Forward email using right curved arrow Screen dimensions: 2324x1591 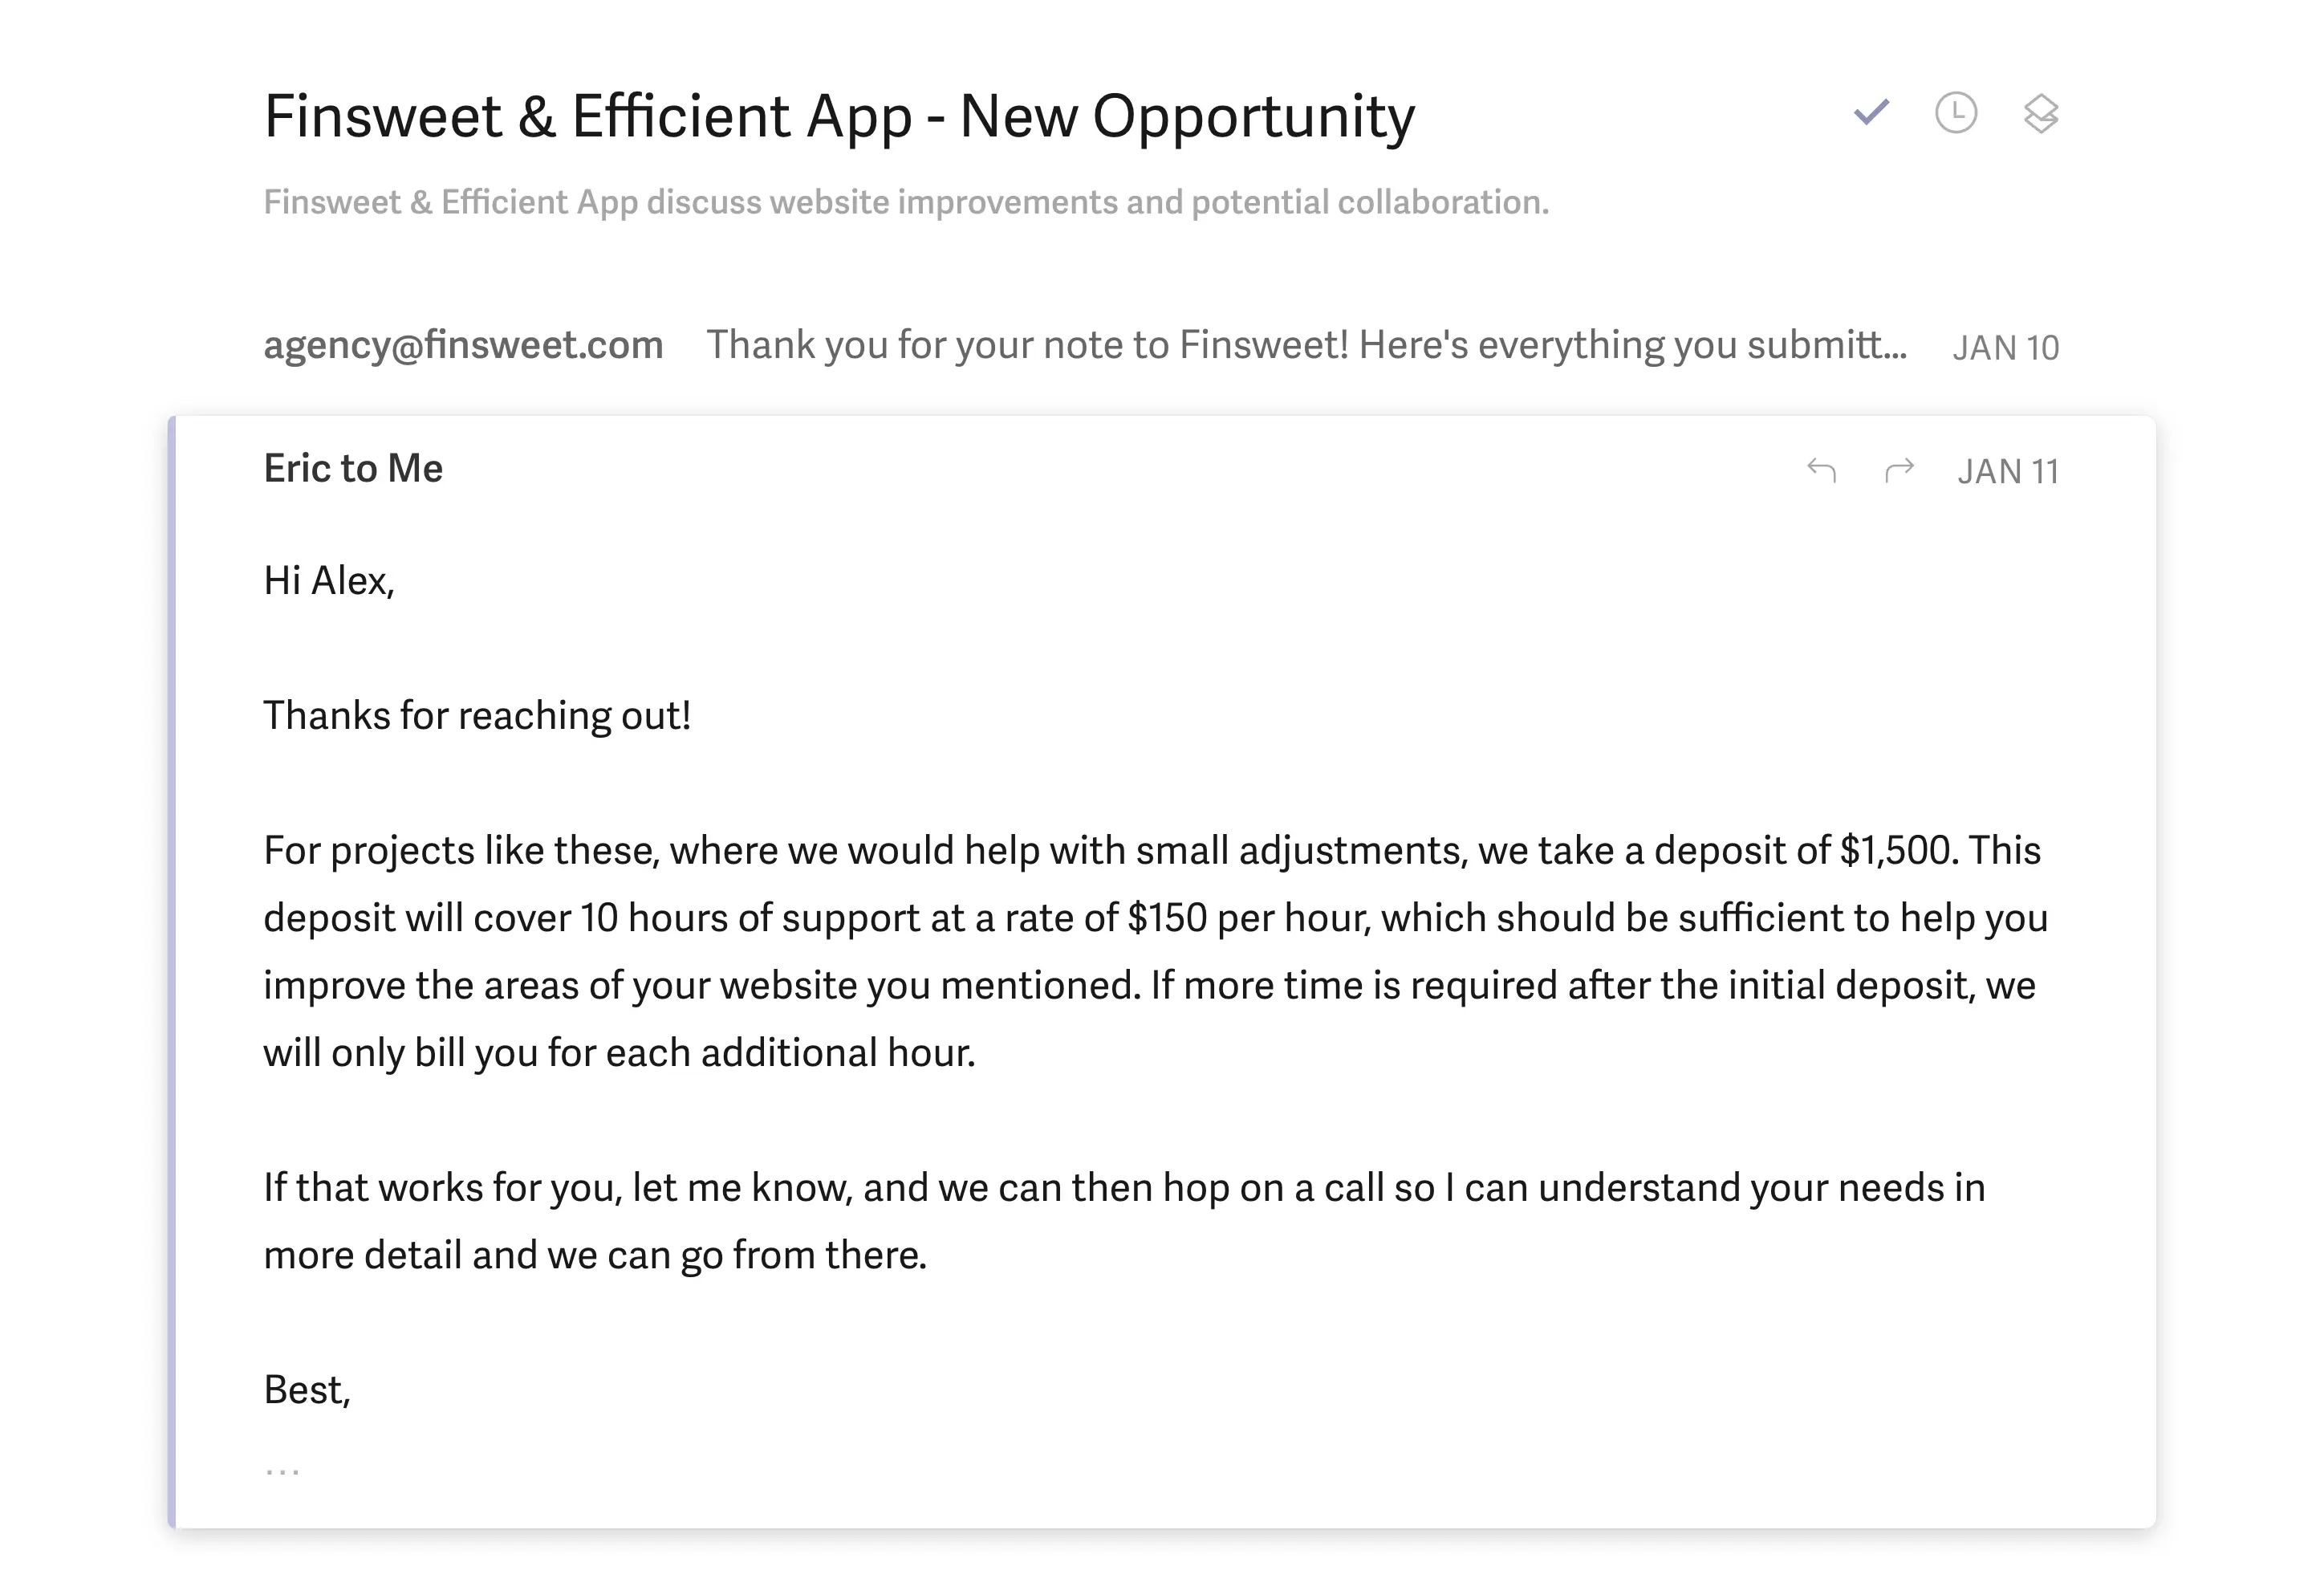pyautogui.click(x=1898, y=470)
